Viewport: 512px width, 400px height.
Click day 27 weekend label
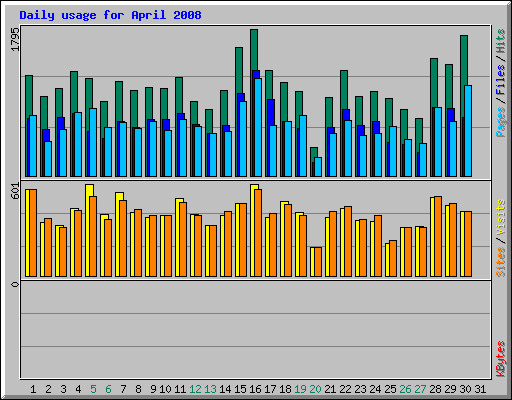[420, 389]
